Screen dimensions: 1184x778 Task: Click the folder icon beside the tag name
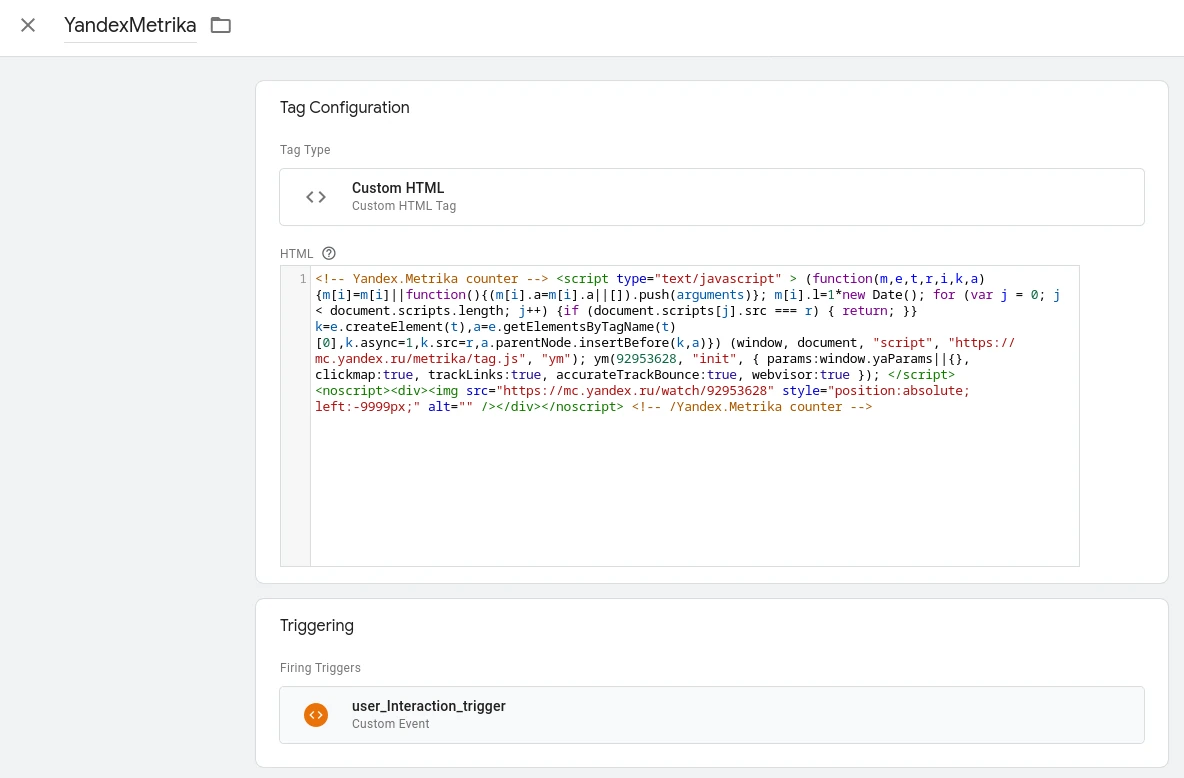pyautogui.click(x=221, y=26)
